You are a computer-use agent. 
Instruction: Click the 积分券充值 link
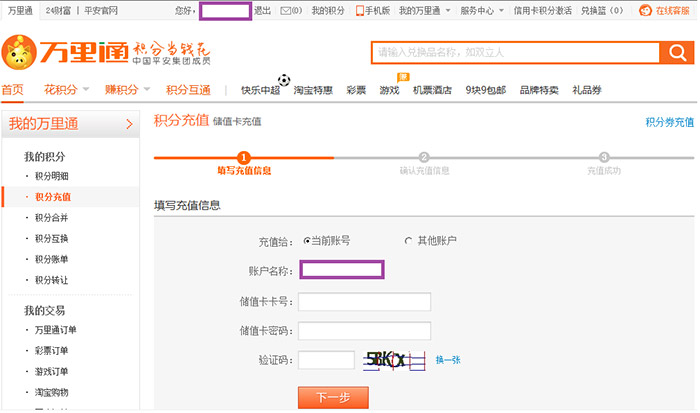[x=669, y=122]
